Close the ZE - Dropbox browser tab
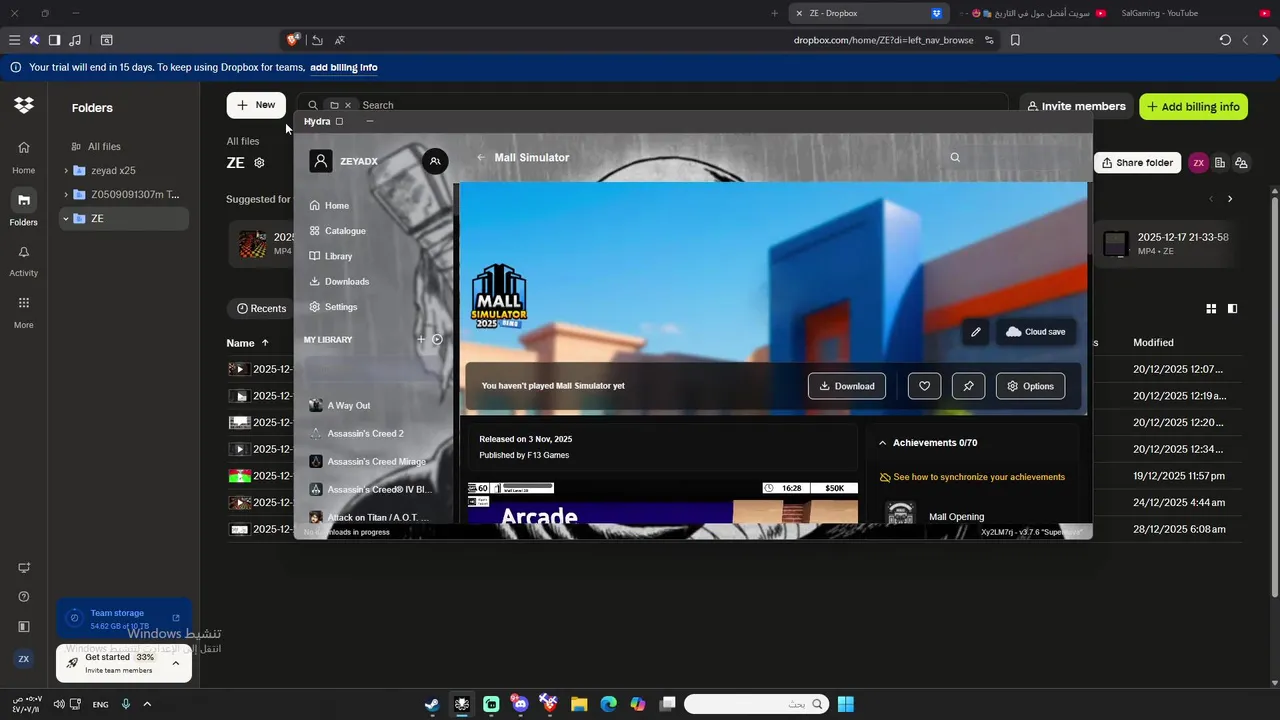The height and width of the screenshot is (720, 1280). pos(799,13)
